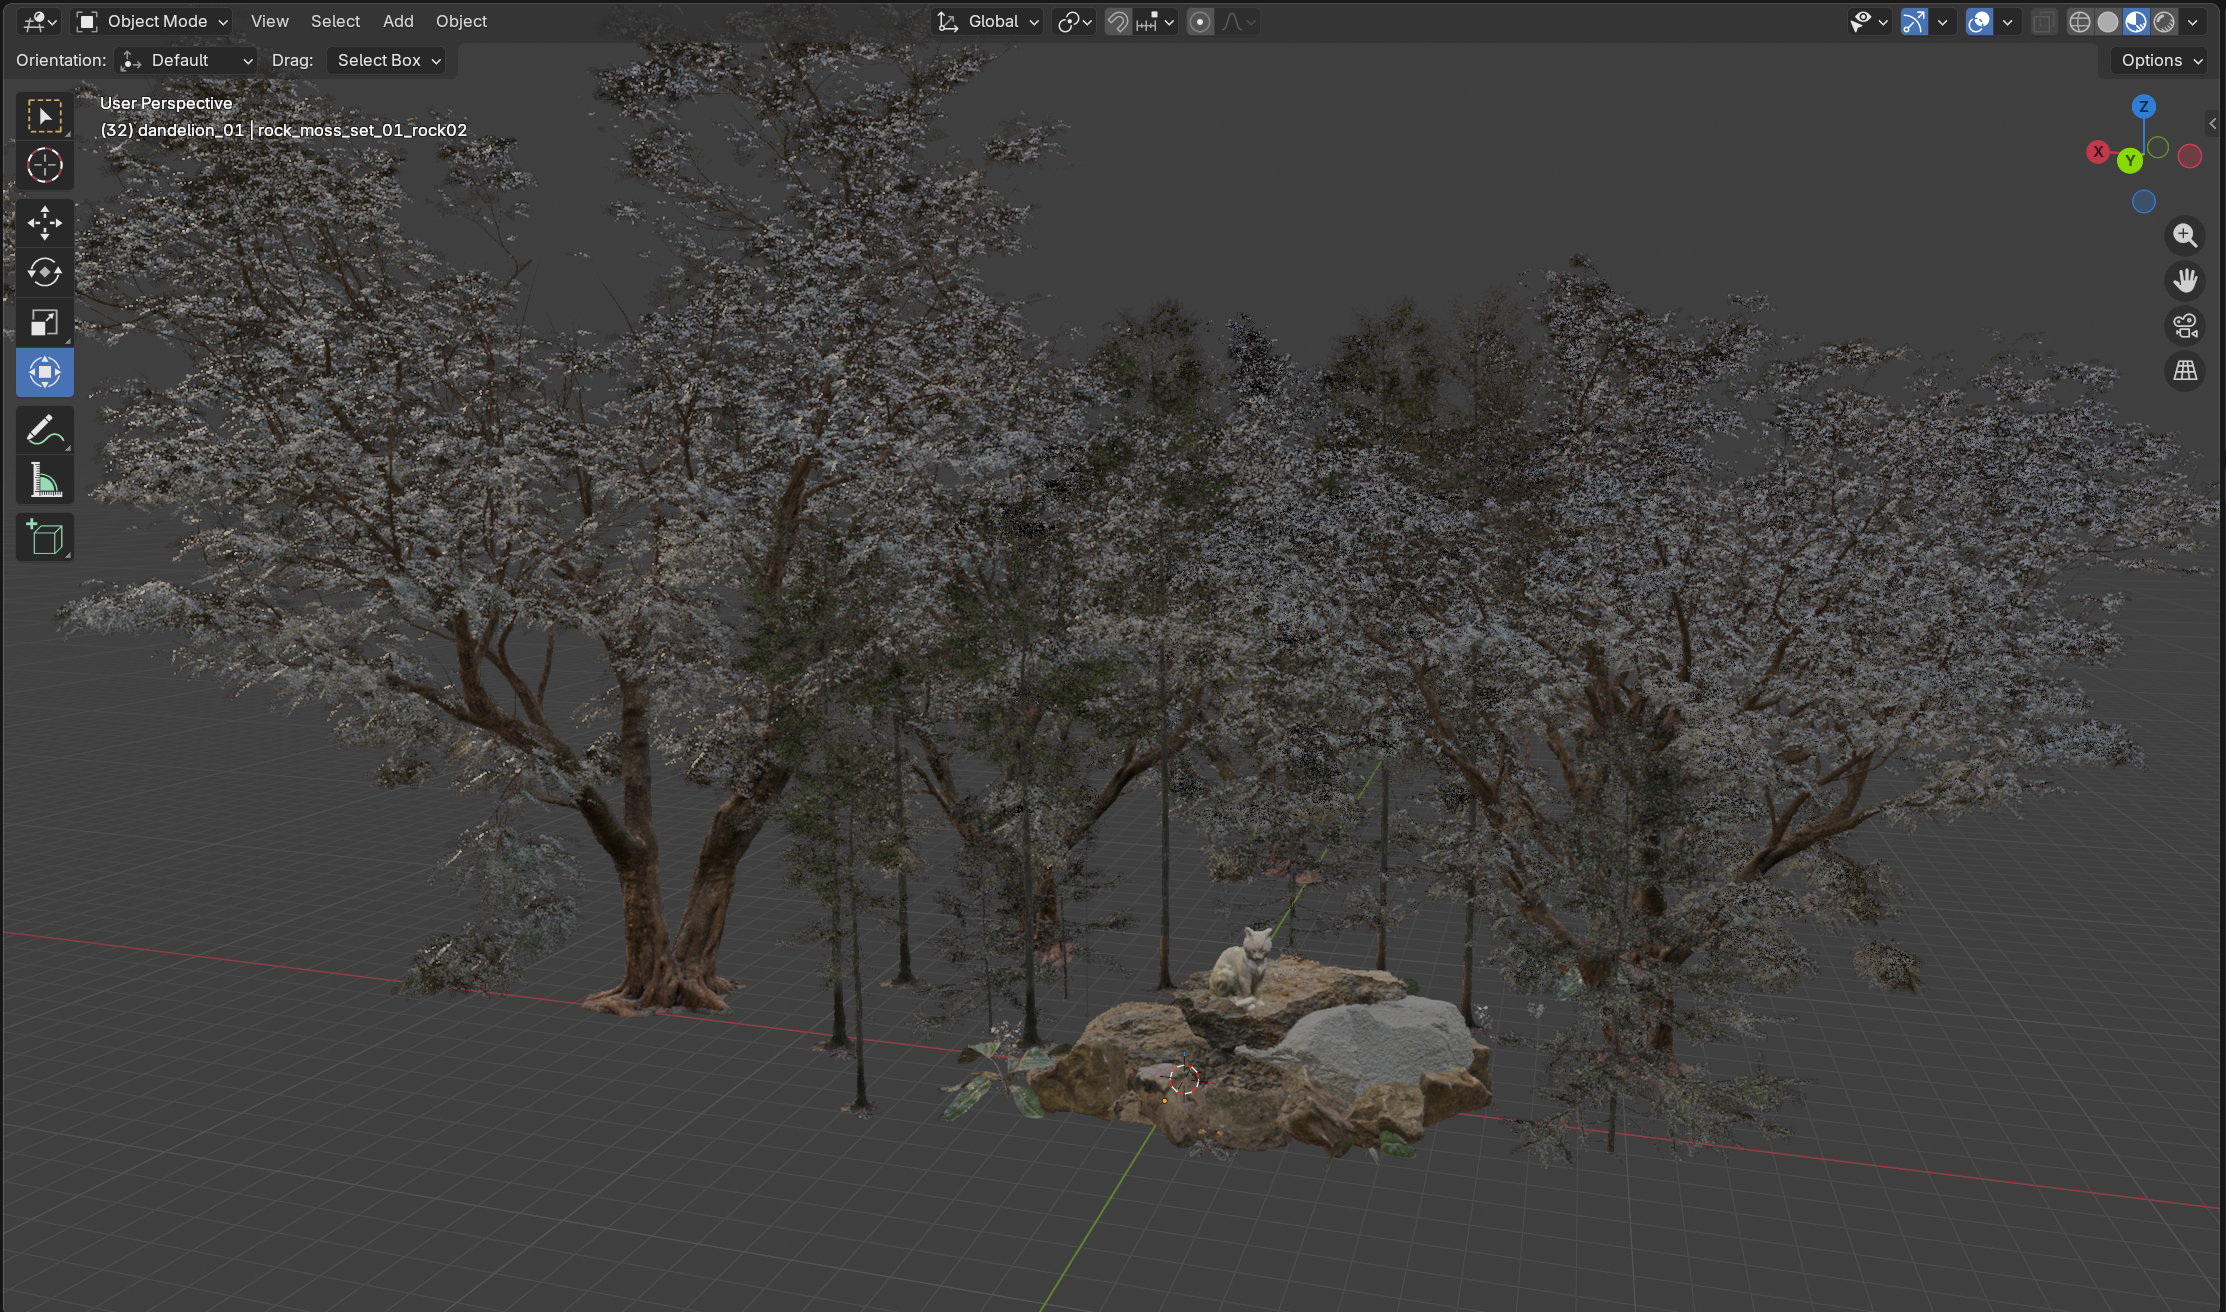Image resolution: width=2226 pixels, height=1312 pixels.
Task: Open the Select menu
Action: [x=334, y=21]
